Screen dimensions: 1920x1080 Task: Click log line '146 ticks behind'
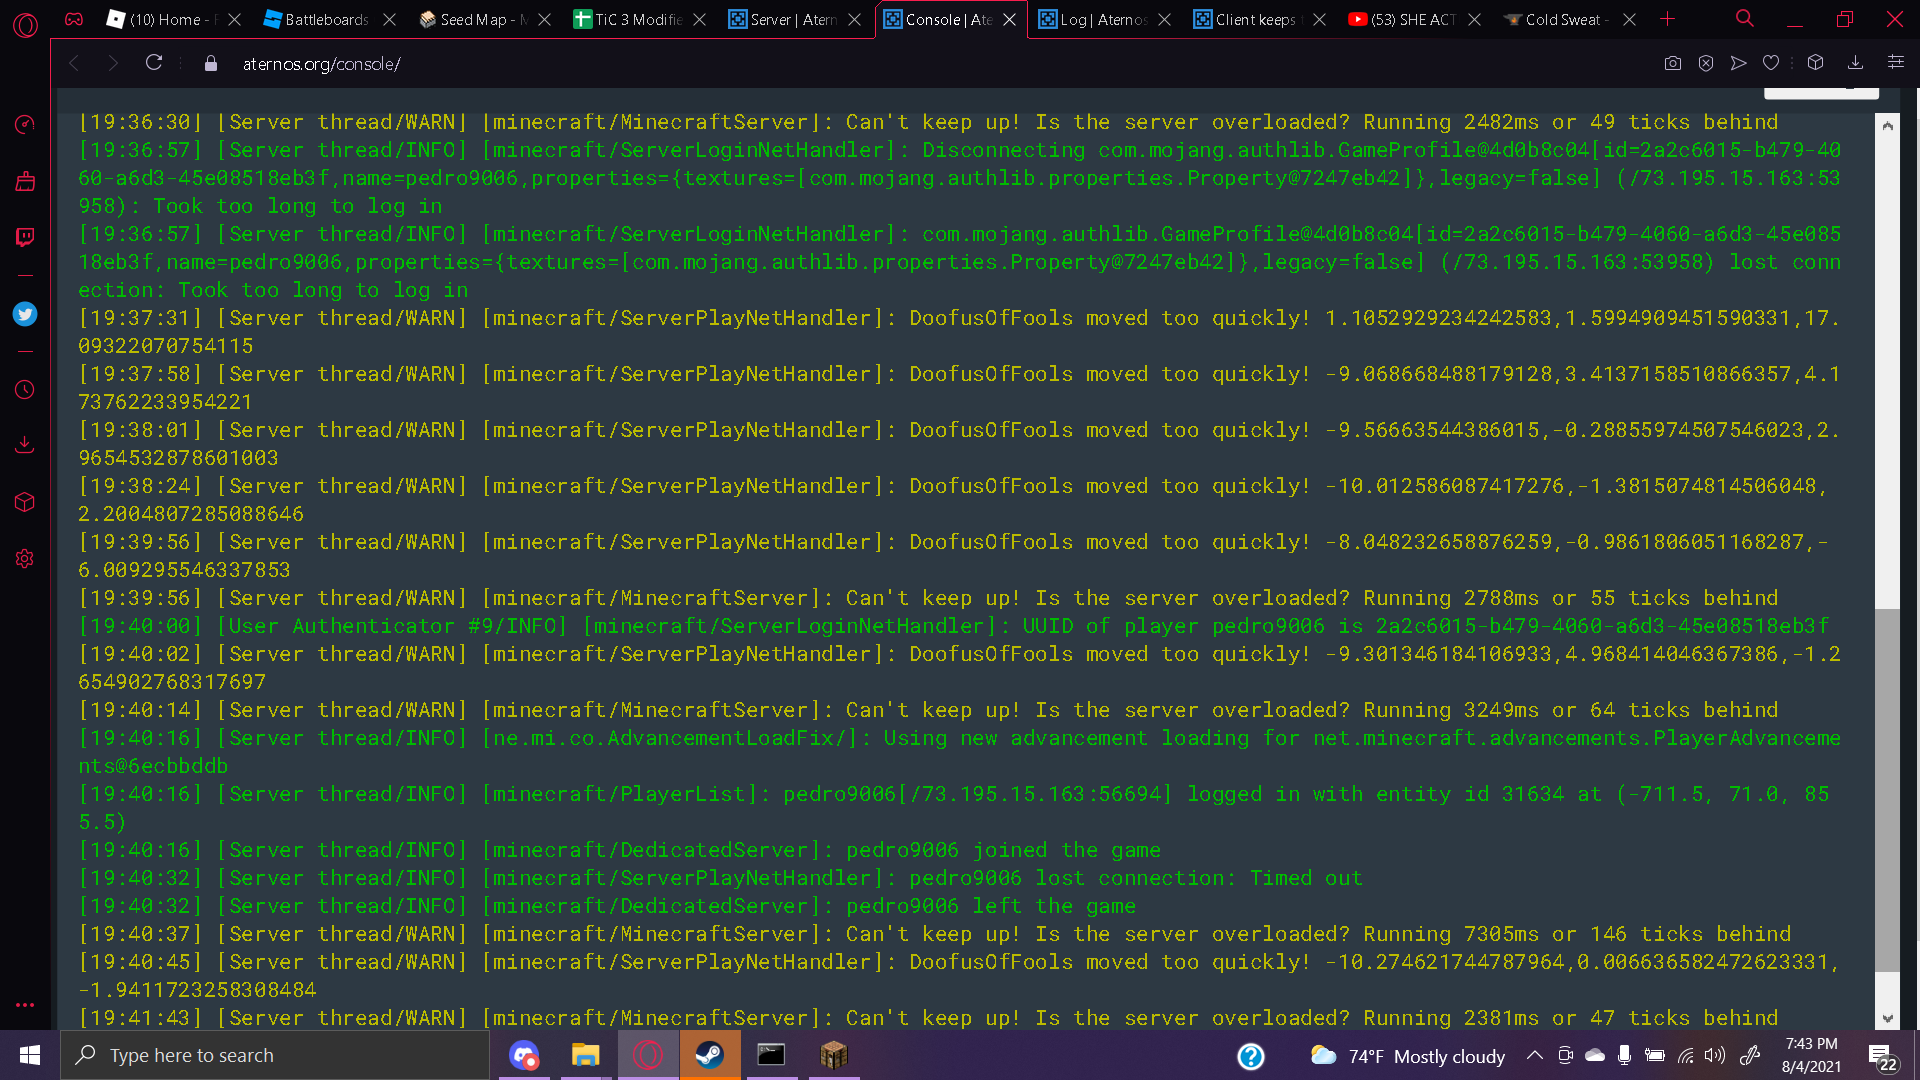click(x=935, y=934)
